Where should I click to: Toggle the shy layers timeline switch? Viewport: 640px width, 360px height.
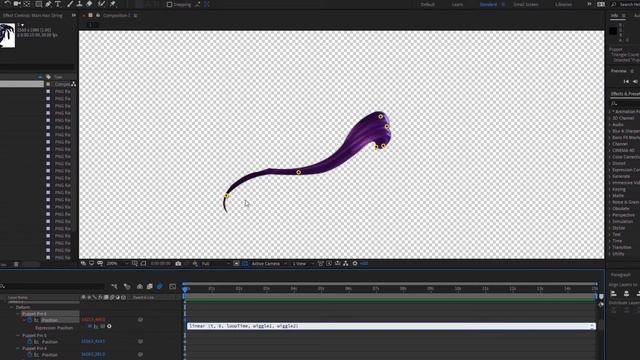(x=140, y=287)
